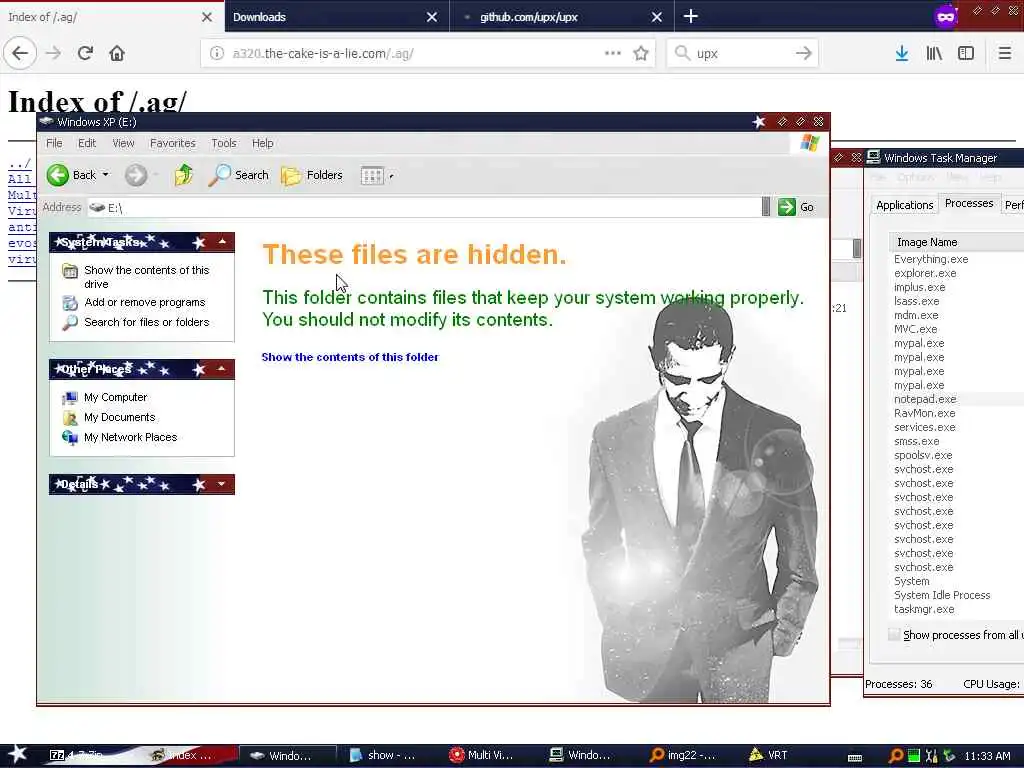Viewport: 1024px width, 768px height.
Task: Select spoolsv.exe process row
Action: point(923,455)
